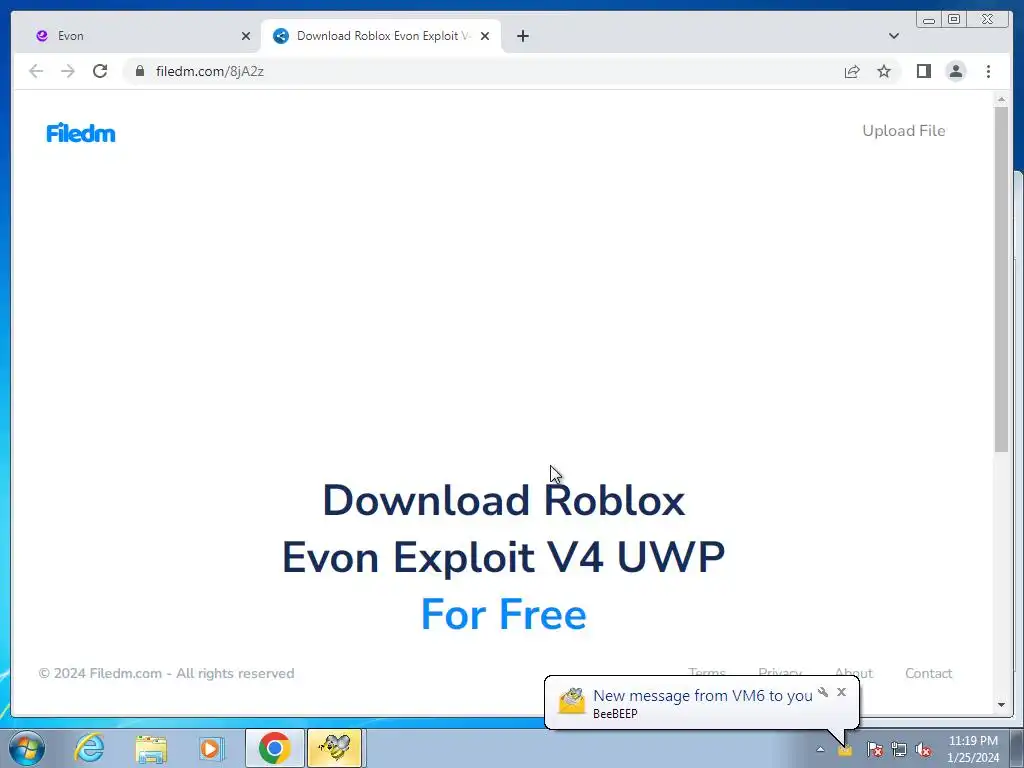1024x768 pixels.
Task: Open BeeBEEP notification wrench settings
Action: (824, 692)
